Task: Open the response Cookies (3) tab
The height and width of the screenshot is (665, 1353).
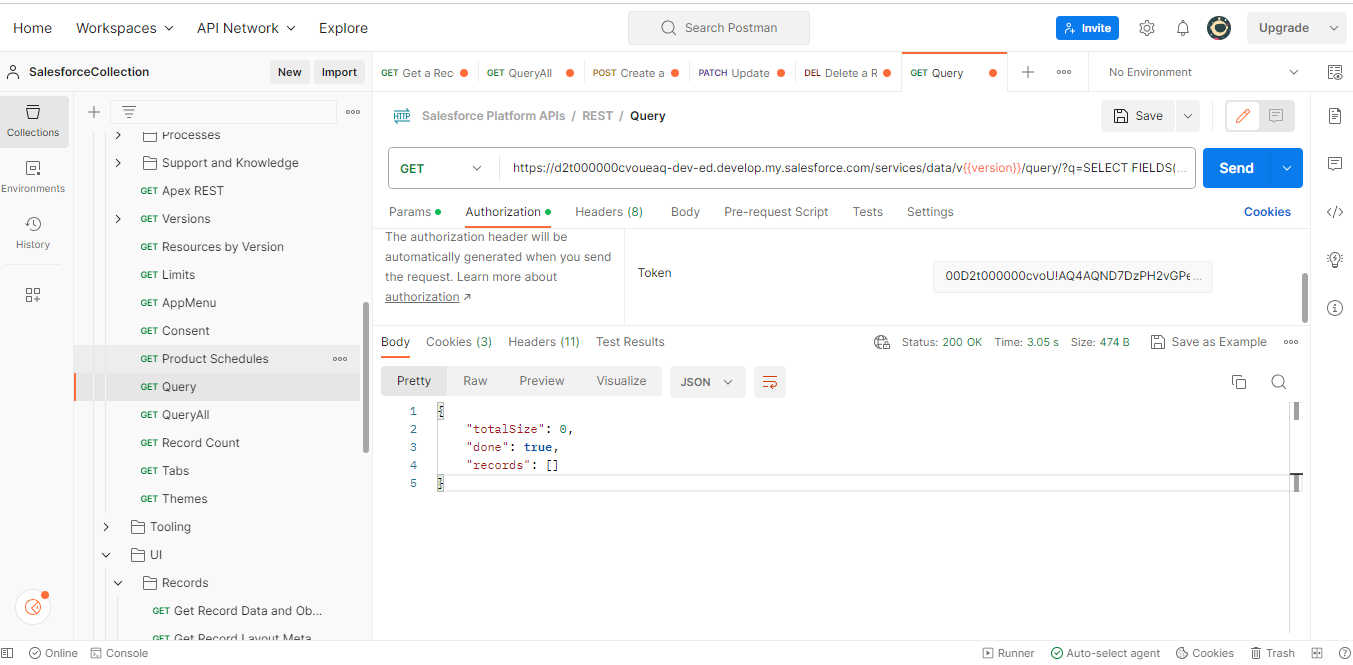Action: (x=459, y=342)
